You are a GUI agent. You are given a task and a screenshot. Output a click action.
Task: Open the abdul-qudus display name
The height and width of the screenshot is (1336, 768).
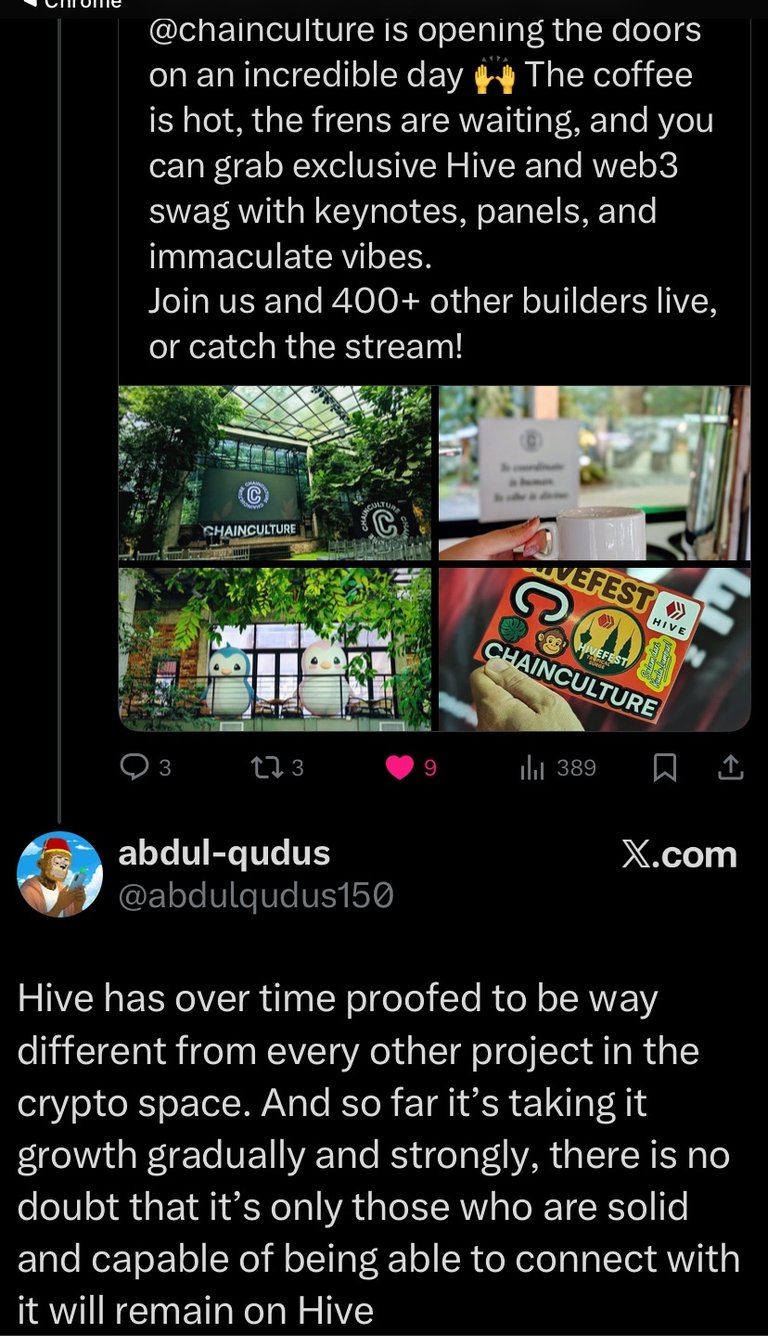click(x=224, y=853)
